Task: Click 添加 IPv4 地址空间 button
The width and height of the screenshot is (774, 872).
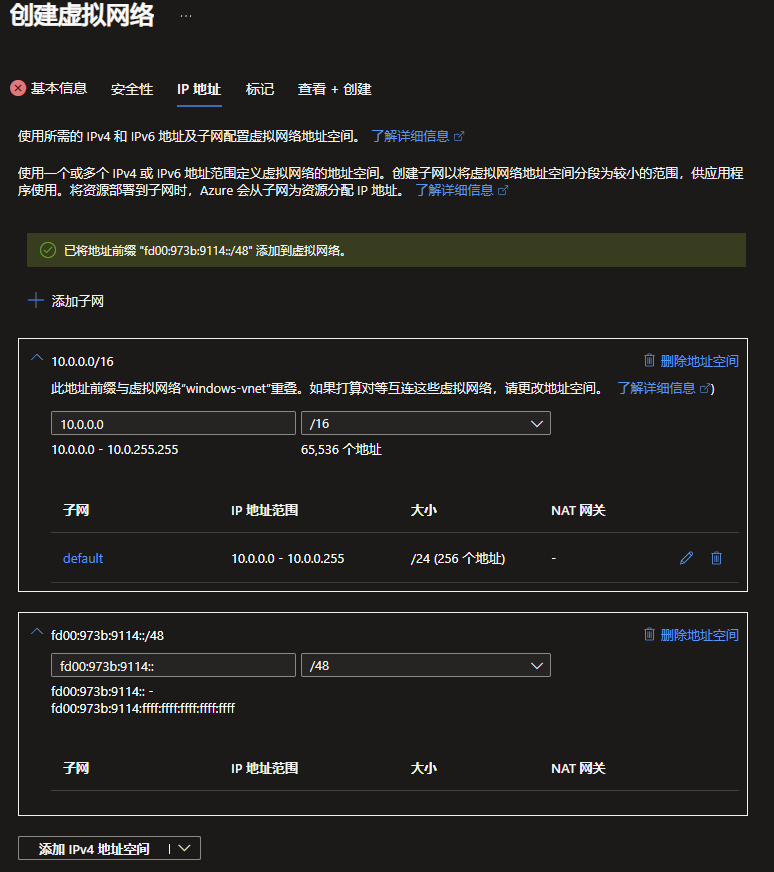Action: click(x=94, y=848)
